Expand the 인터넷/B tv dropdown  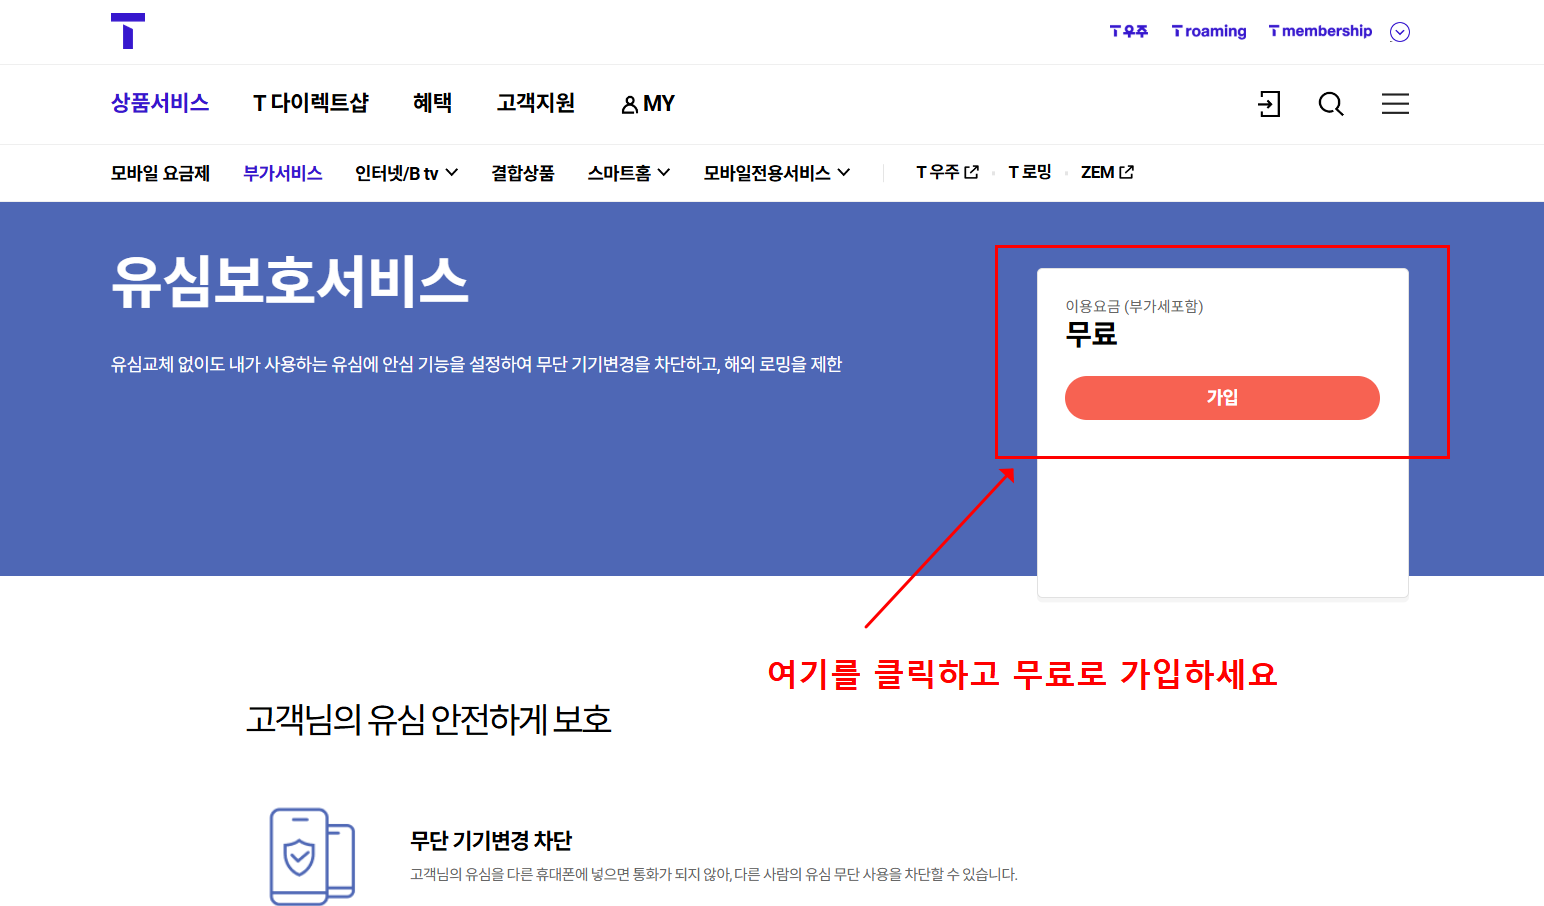point(407,173)
